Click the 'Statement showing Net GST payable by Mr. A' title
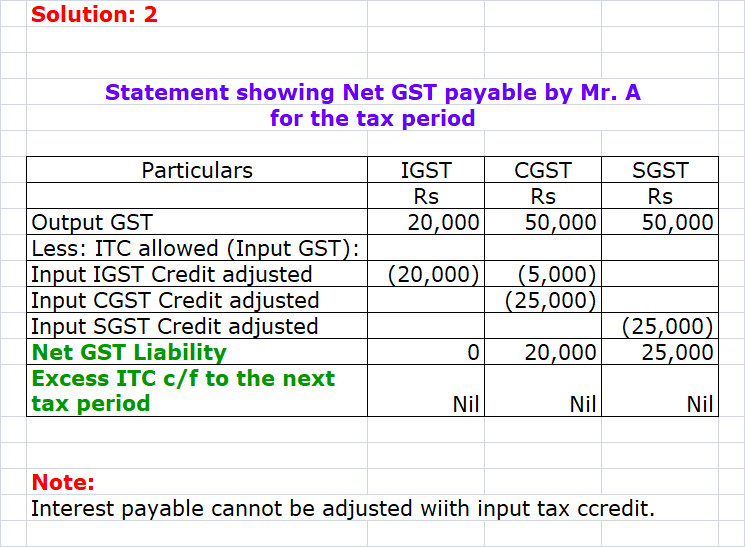 click(x=372, y=92)
